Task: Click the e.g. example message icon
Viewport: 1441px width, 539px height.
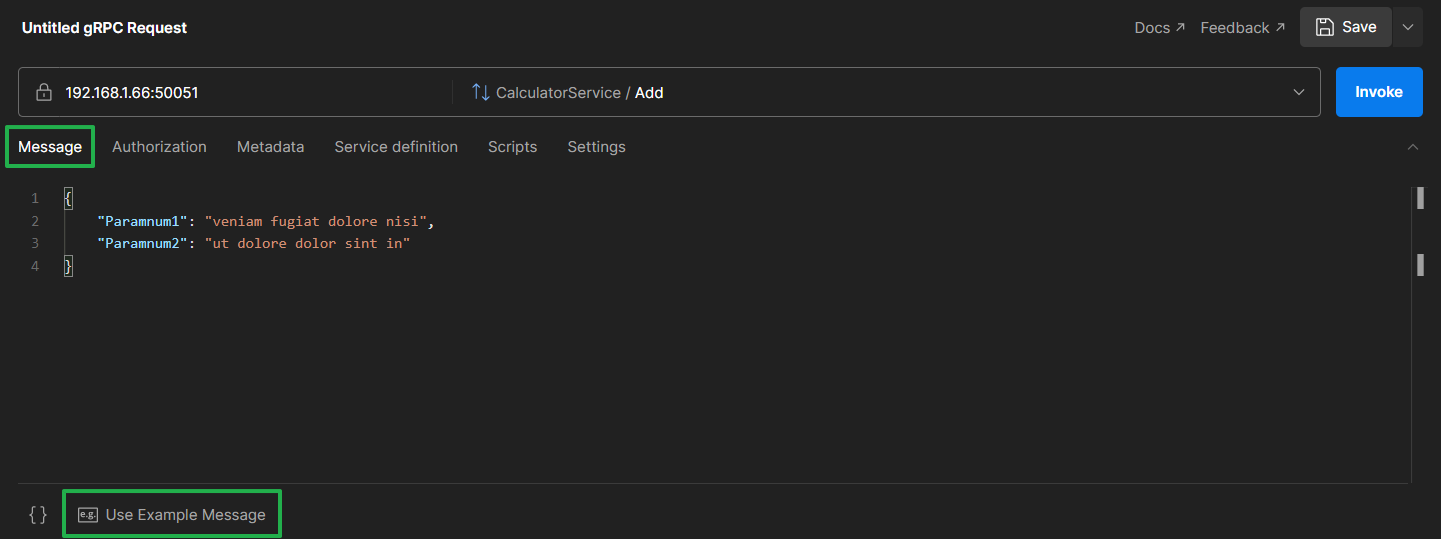Action: 88,515
